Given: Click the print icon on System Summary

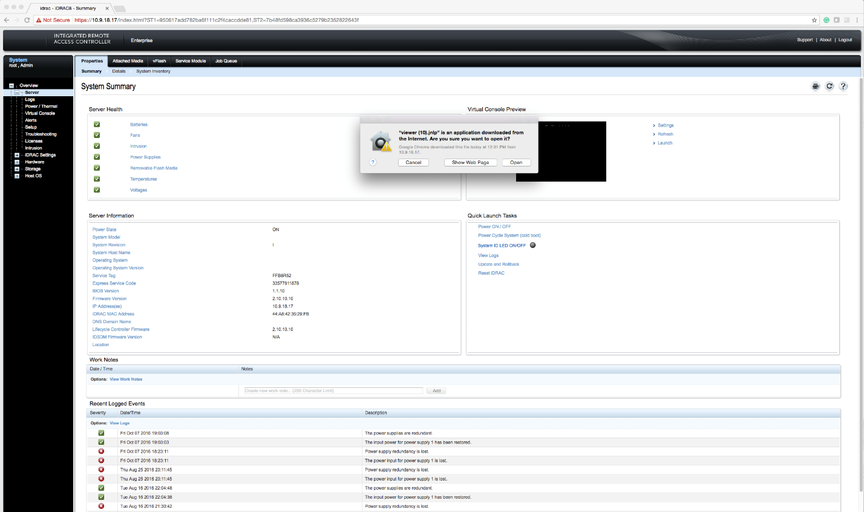Looking at the screenshot, I should (x=816, y=87).
